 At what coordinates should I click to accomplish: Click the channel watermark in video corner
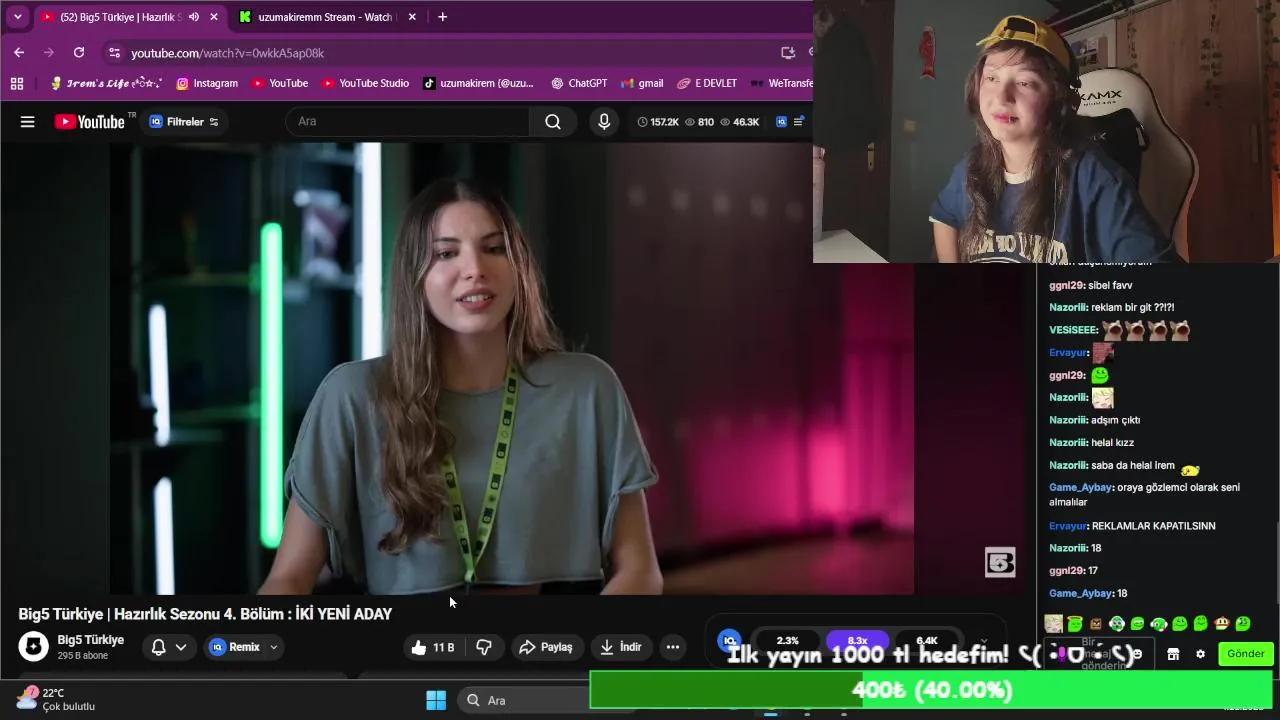pyautogui.click(x=1000, y=562)
